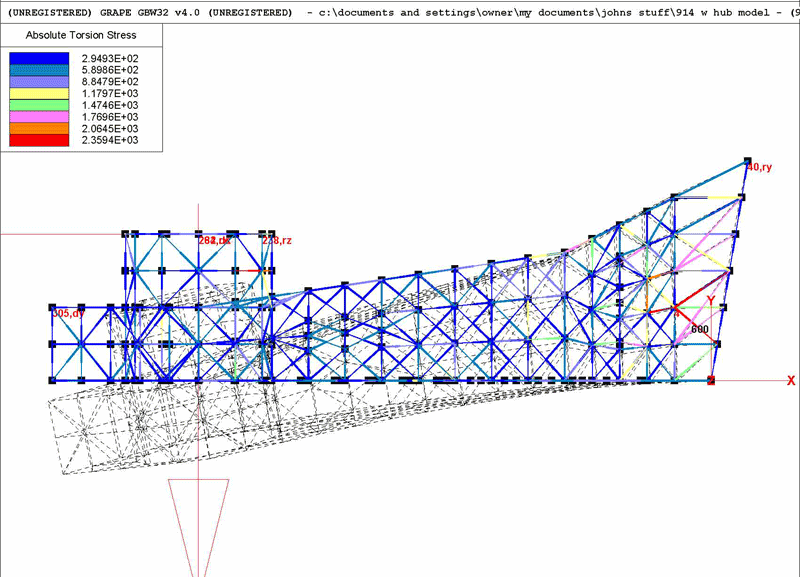The width and height of the screenshot is (800, 577).
Task: Click the 282,dx node label
Action: click(214, 241)
